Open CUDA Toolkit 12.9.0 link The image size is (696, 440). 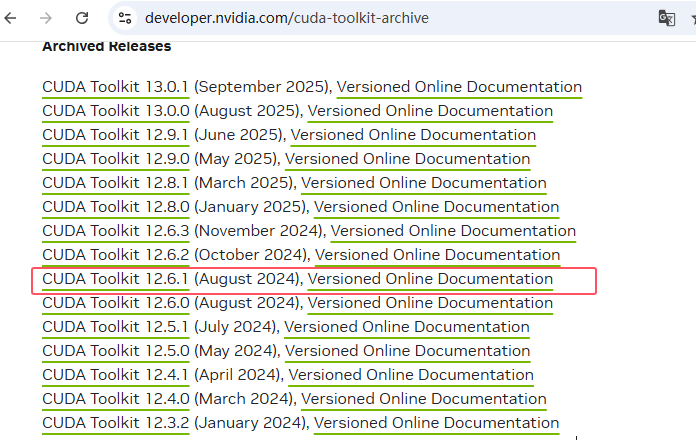coord(115,159)
